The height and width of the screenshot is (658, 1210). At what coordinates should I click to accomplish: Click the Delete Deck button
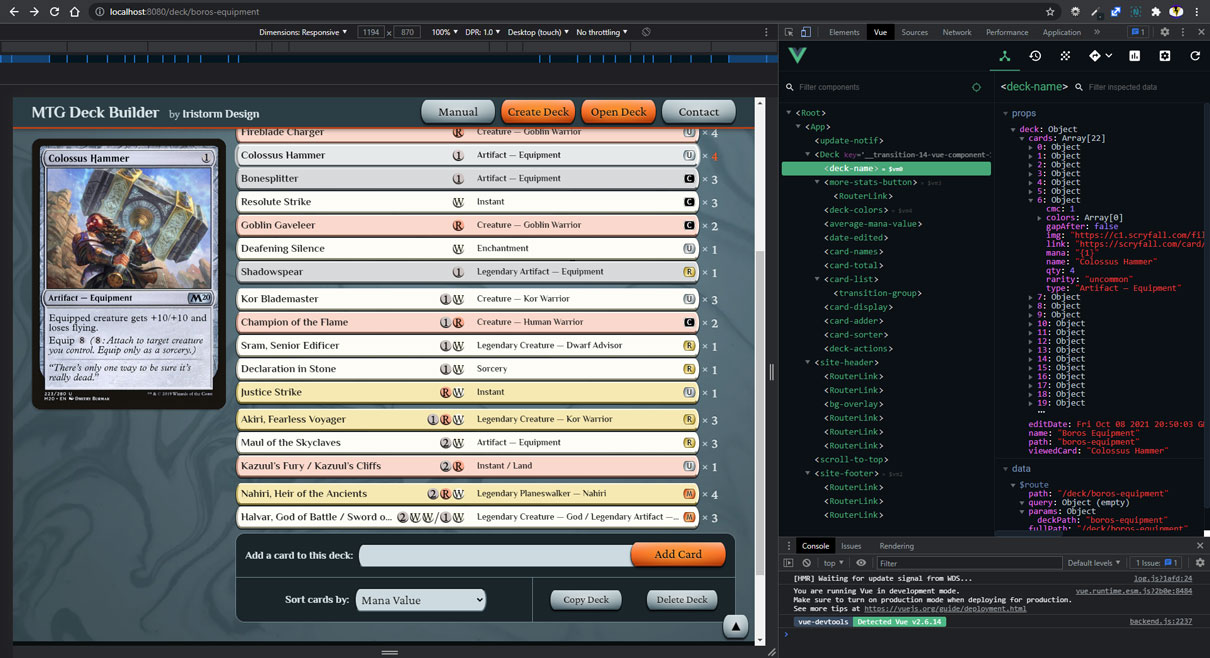click(683, 600)
